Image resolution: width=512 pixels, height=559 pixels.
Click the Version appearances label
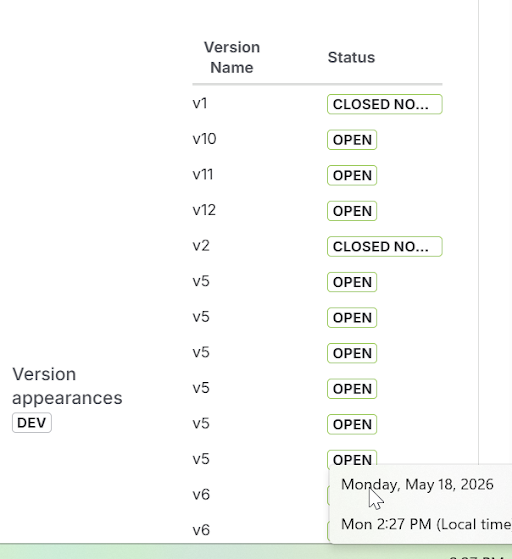[x=67, y=386]
